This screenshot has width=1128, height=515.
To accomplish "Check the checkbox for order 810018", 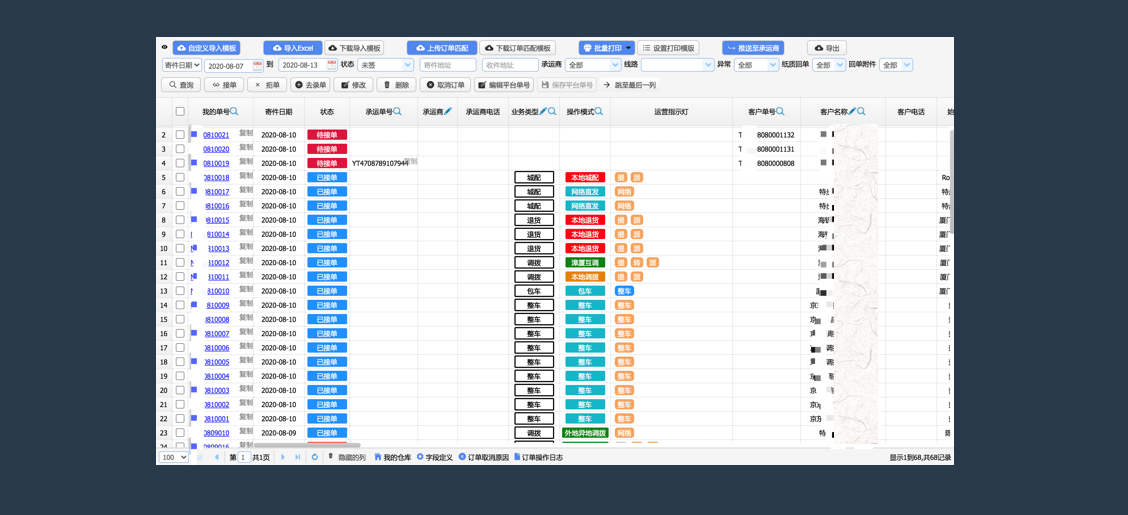I will (x=180, y=177).
